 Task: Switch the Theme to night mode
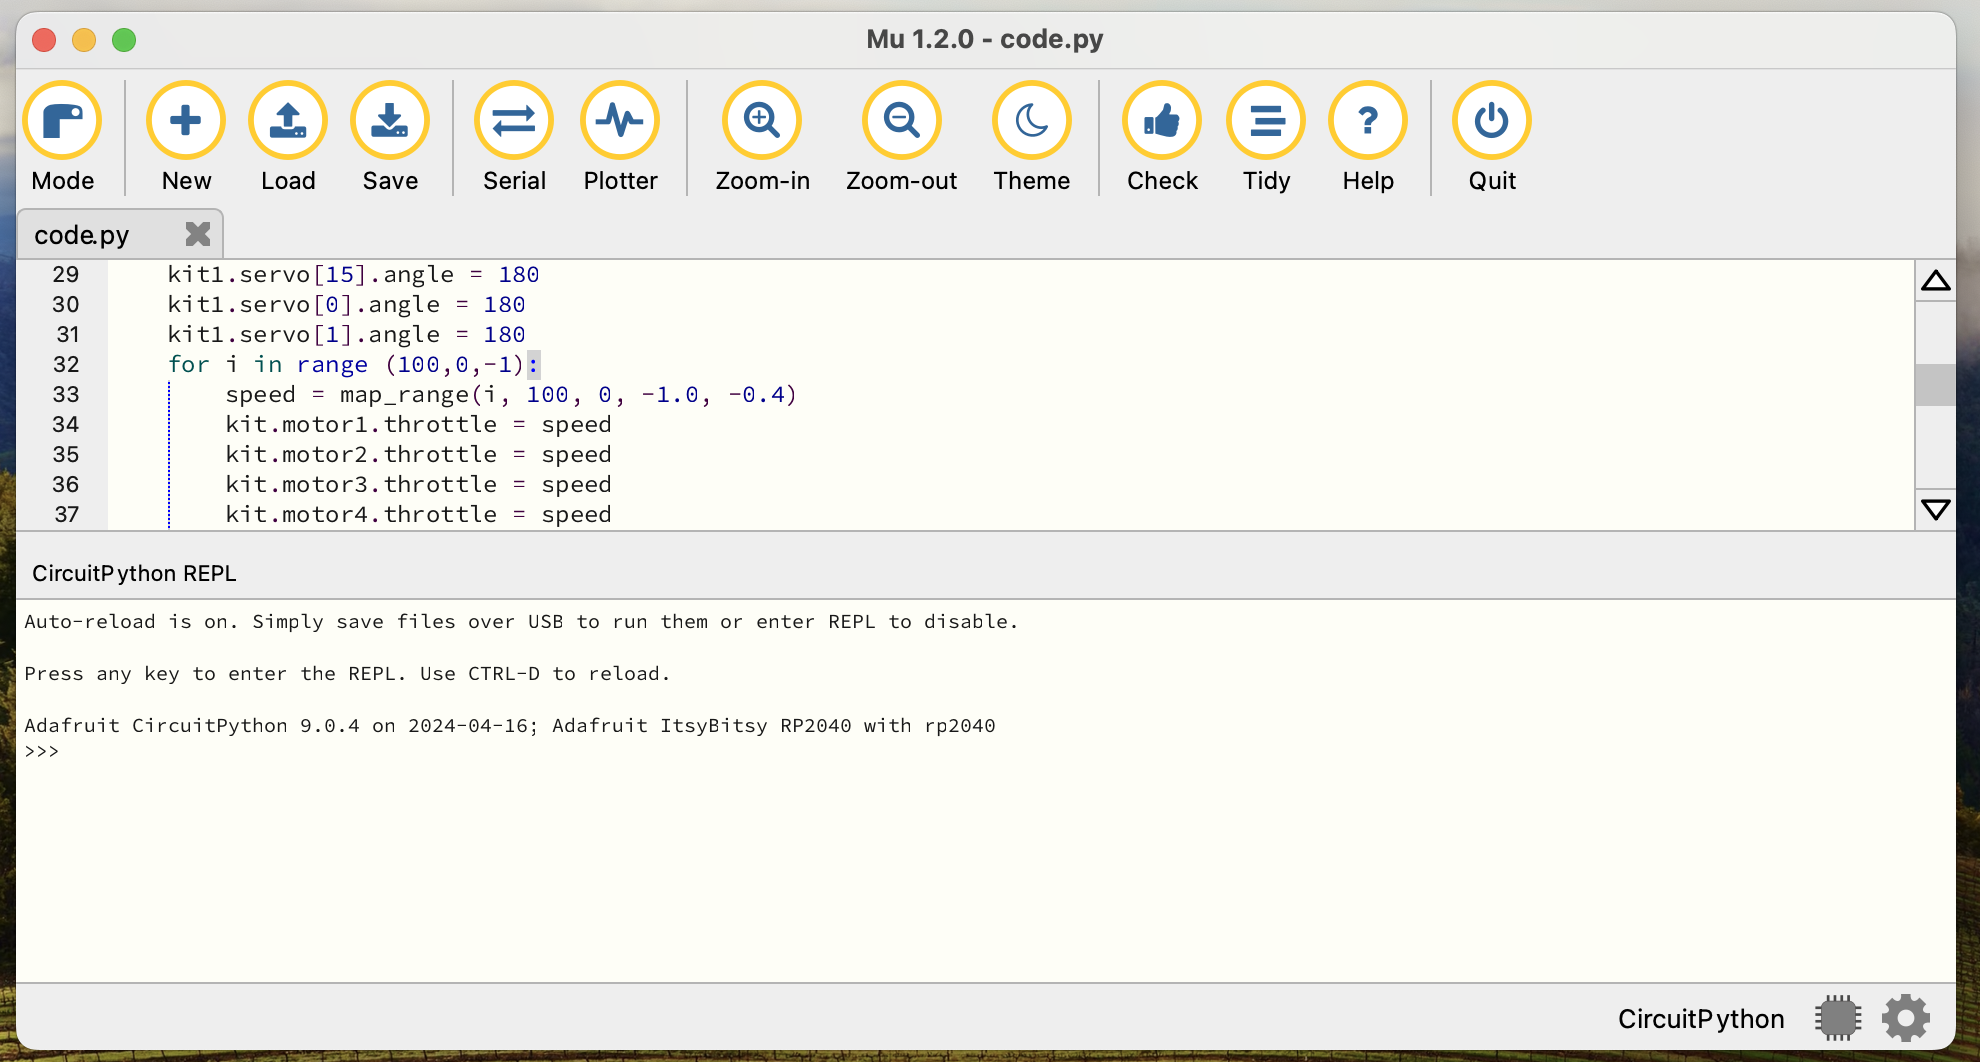(x=1031, y=121)
